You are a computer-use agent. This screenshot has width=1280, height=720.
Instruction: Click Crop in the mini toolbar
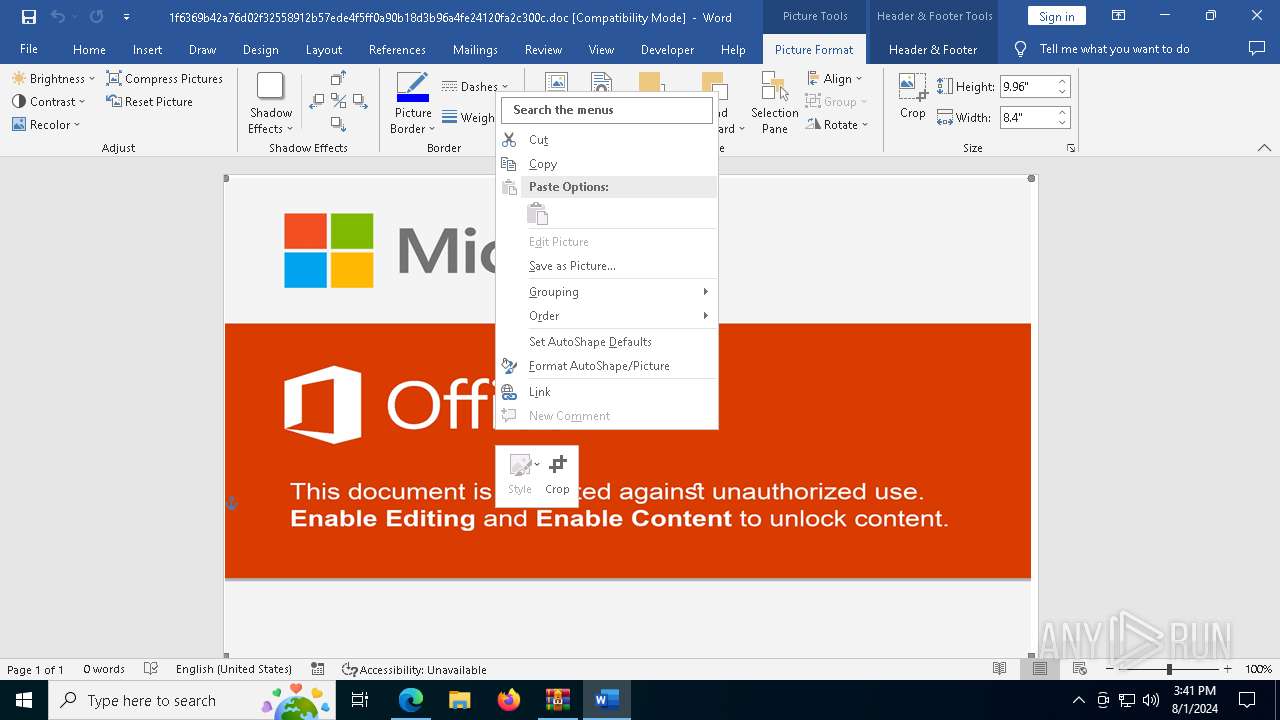tap(557, 475)
